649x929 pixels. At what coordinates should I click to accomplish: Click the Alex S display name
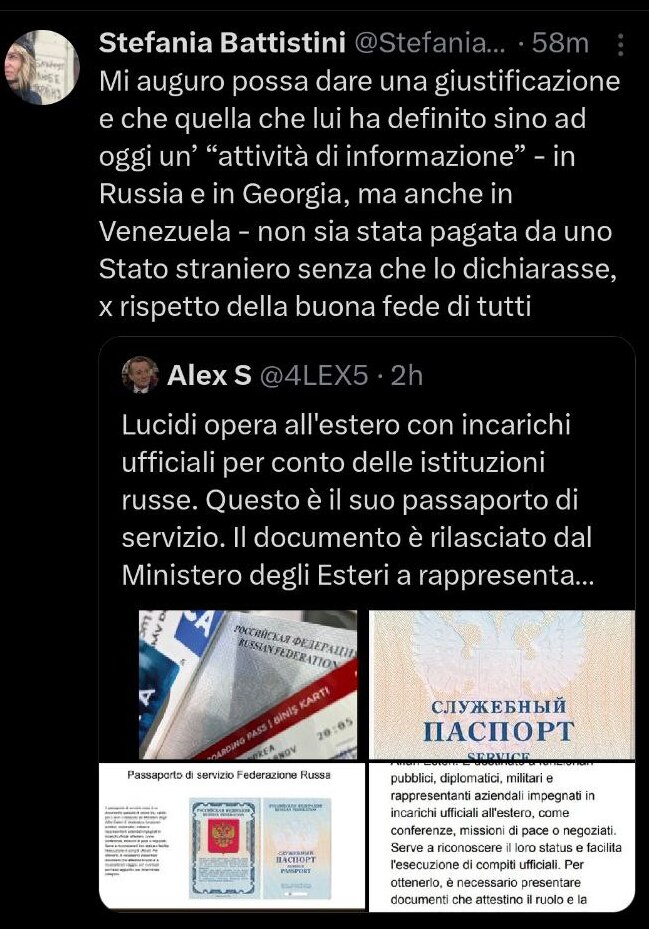[209, 375]
